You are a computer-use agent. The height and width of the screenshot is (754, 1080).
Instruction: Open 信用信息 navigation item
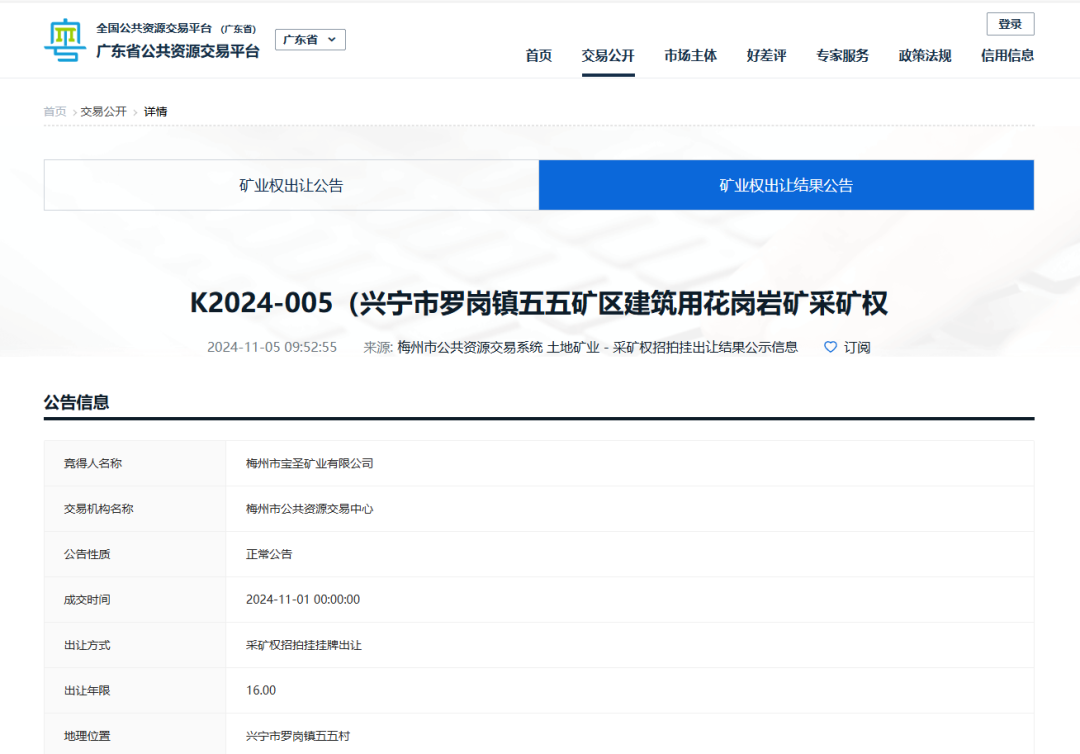[x=1007, y=56]
